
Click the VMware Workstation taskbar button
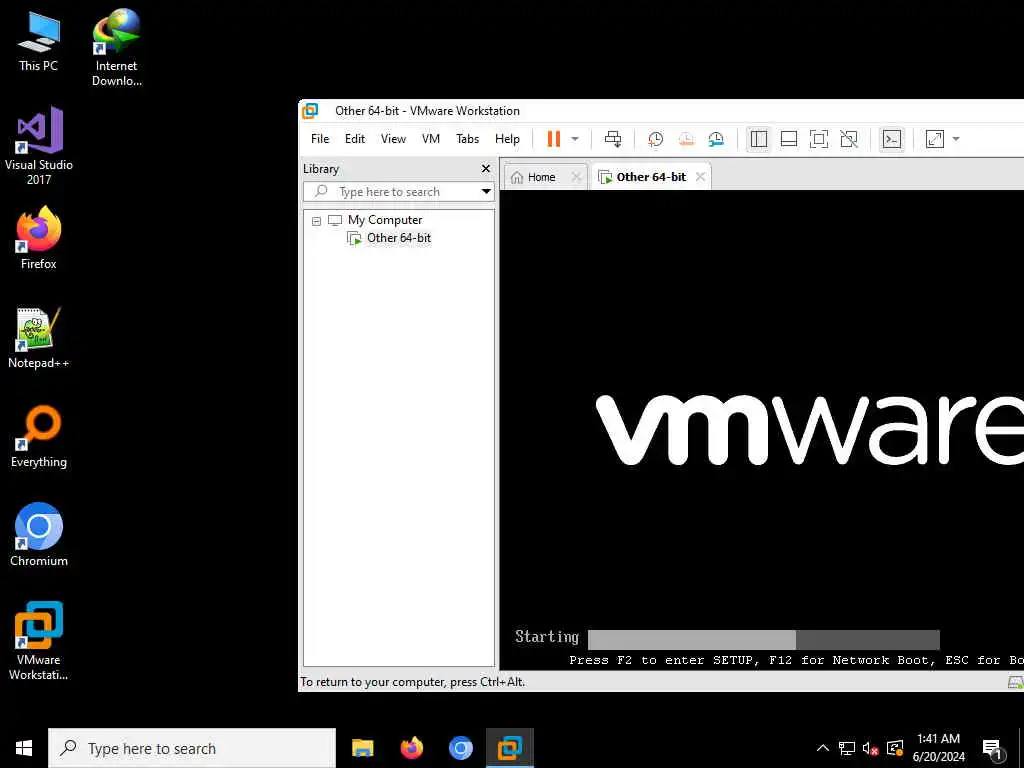coord(509,748)
